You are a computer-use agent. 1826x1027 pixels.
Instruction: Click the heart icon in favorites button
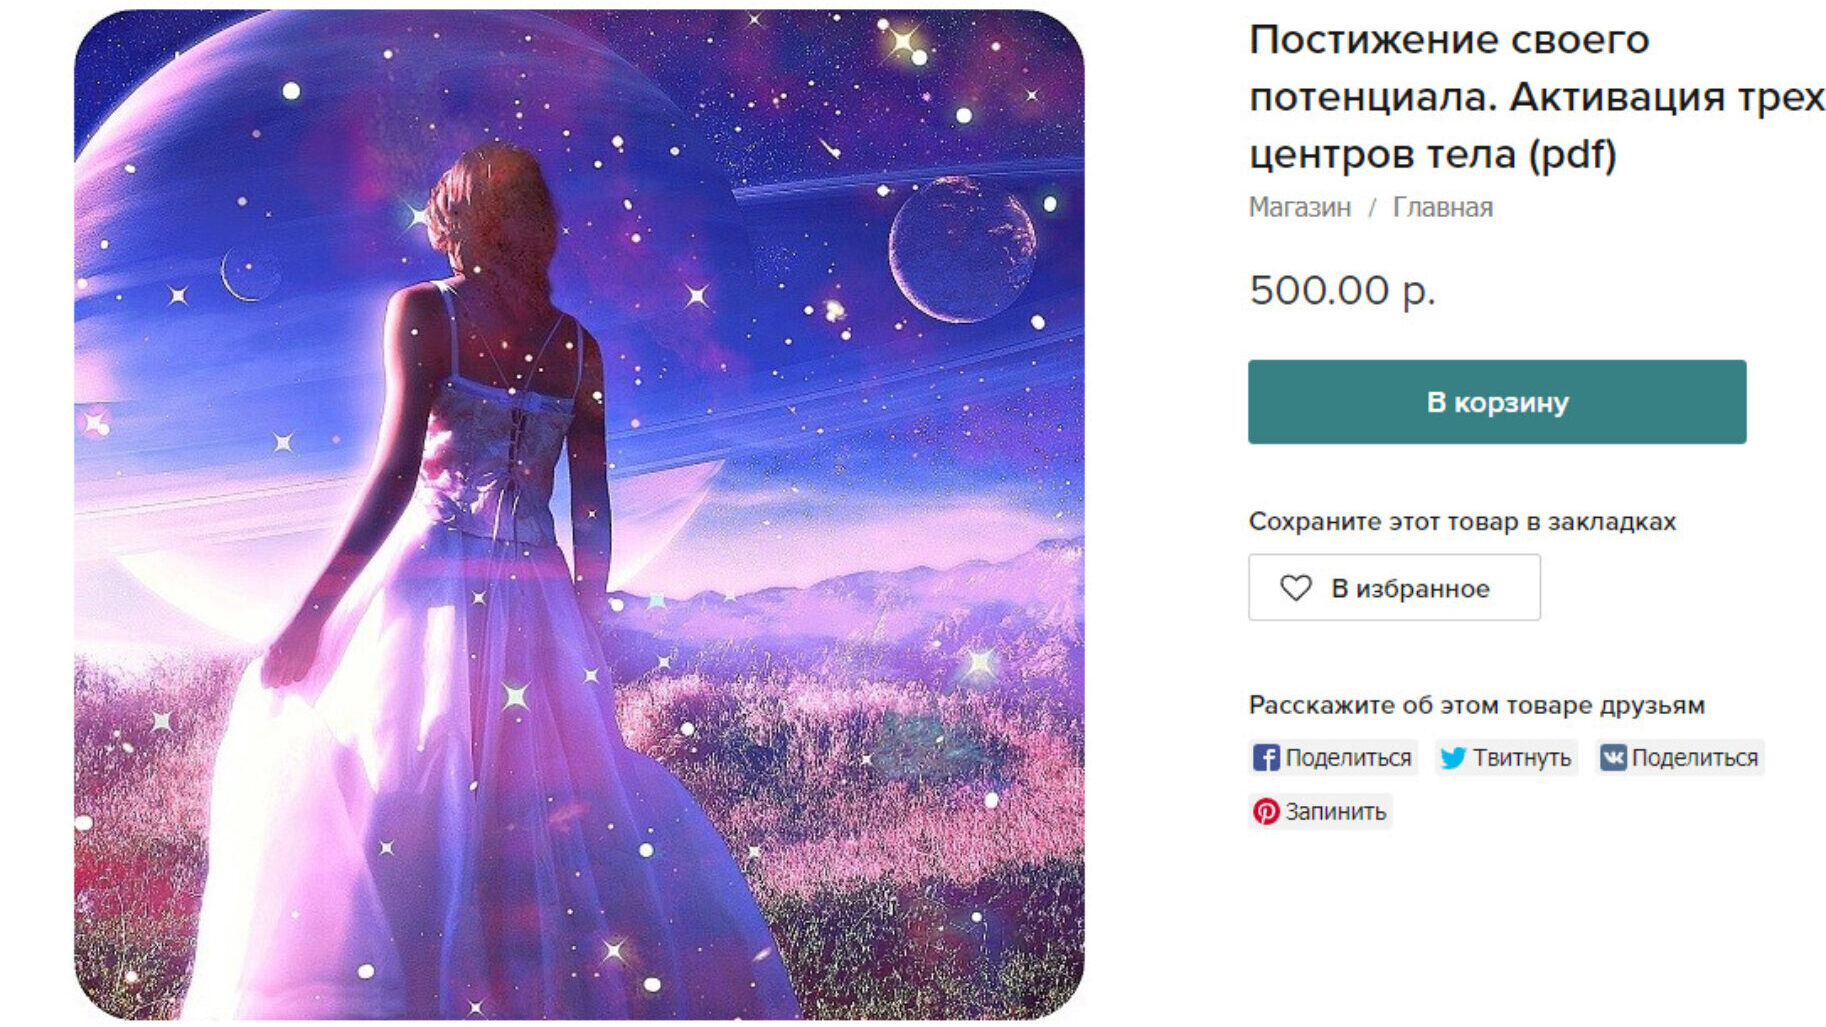coord(1295,588)
